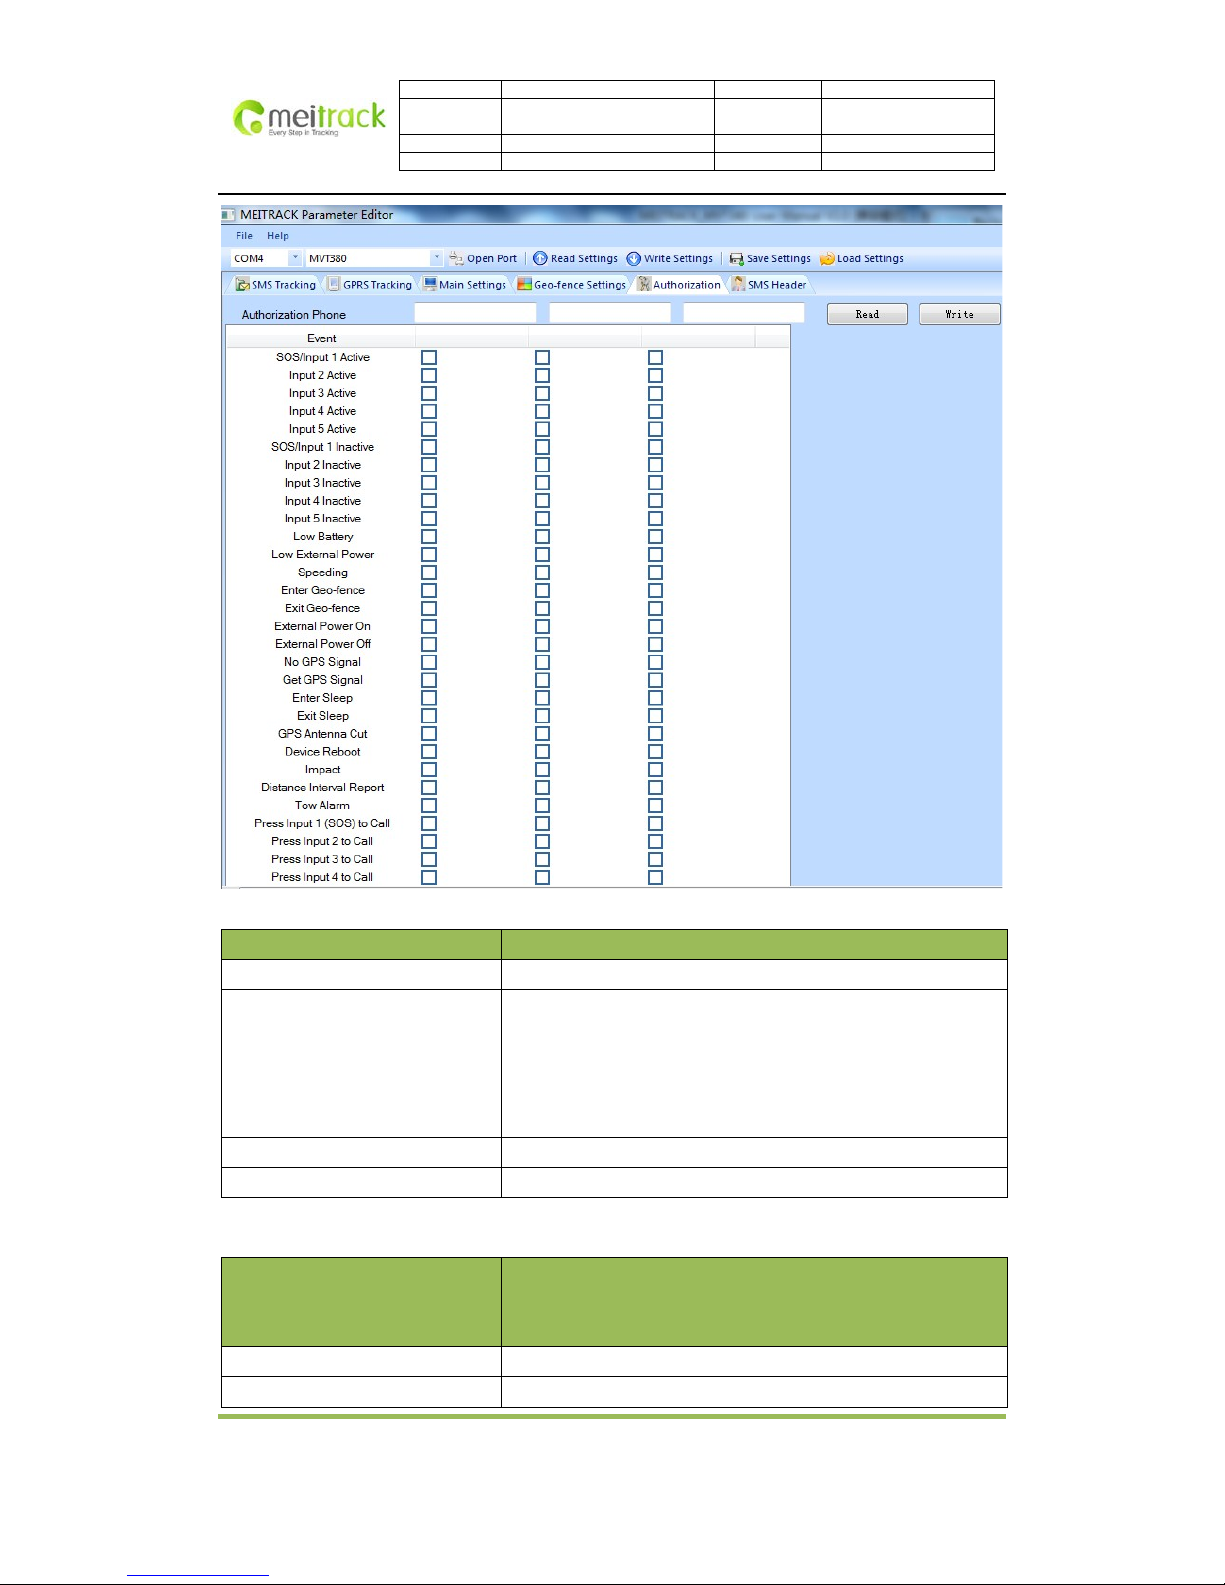The width and height of the screenshot is (1225, 1585).
Task: Select the 'SOS/Input 1 Inactive' row label
Action: [x=322, y=447]
